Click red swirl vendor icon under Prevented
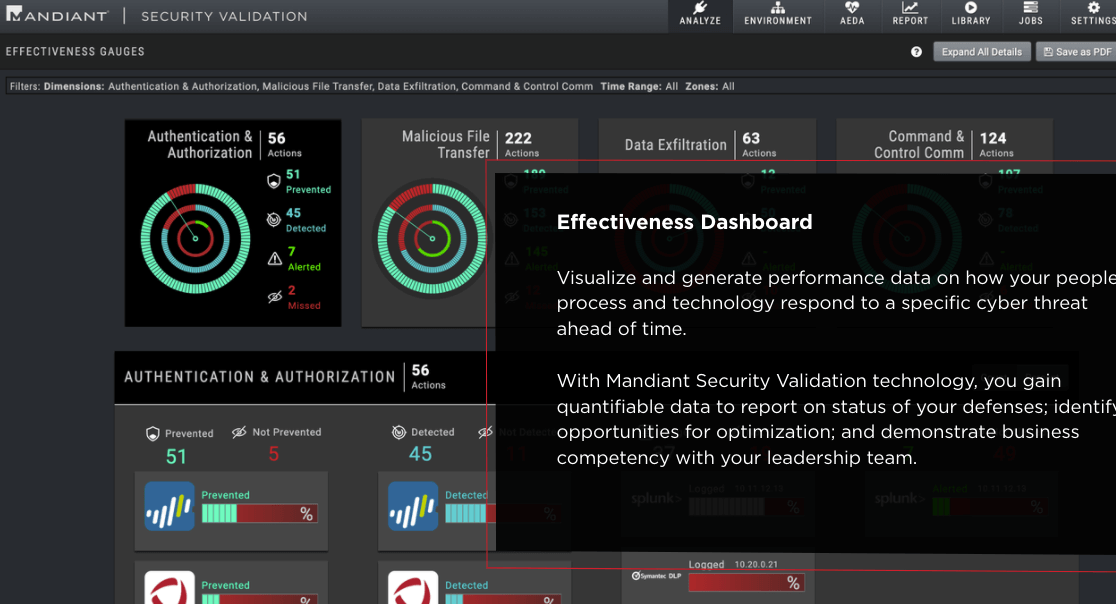 (x=169, y=588)
